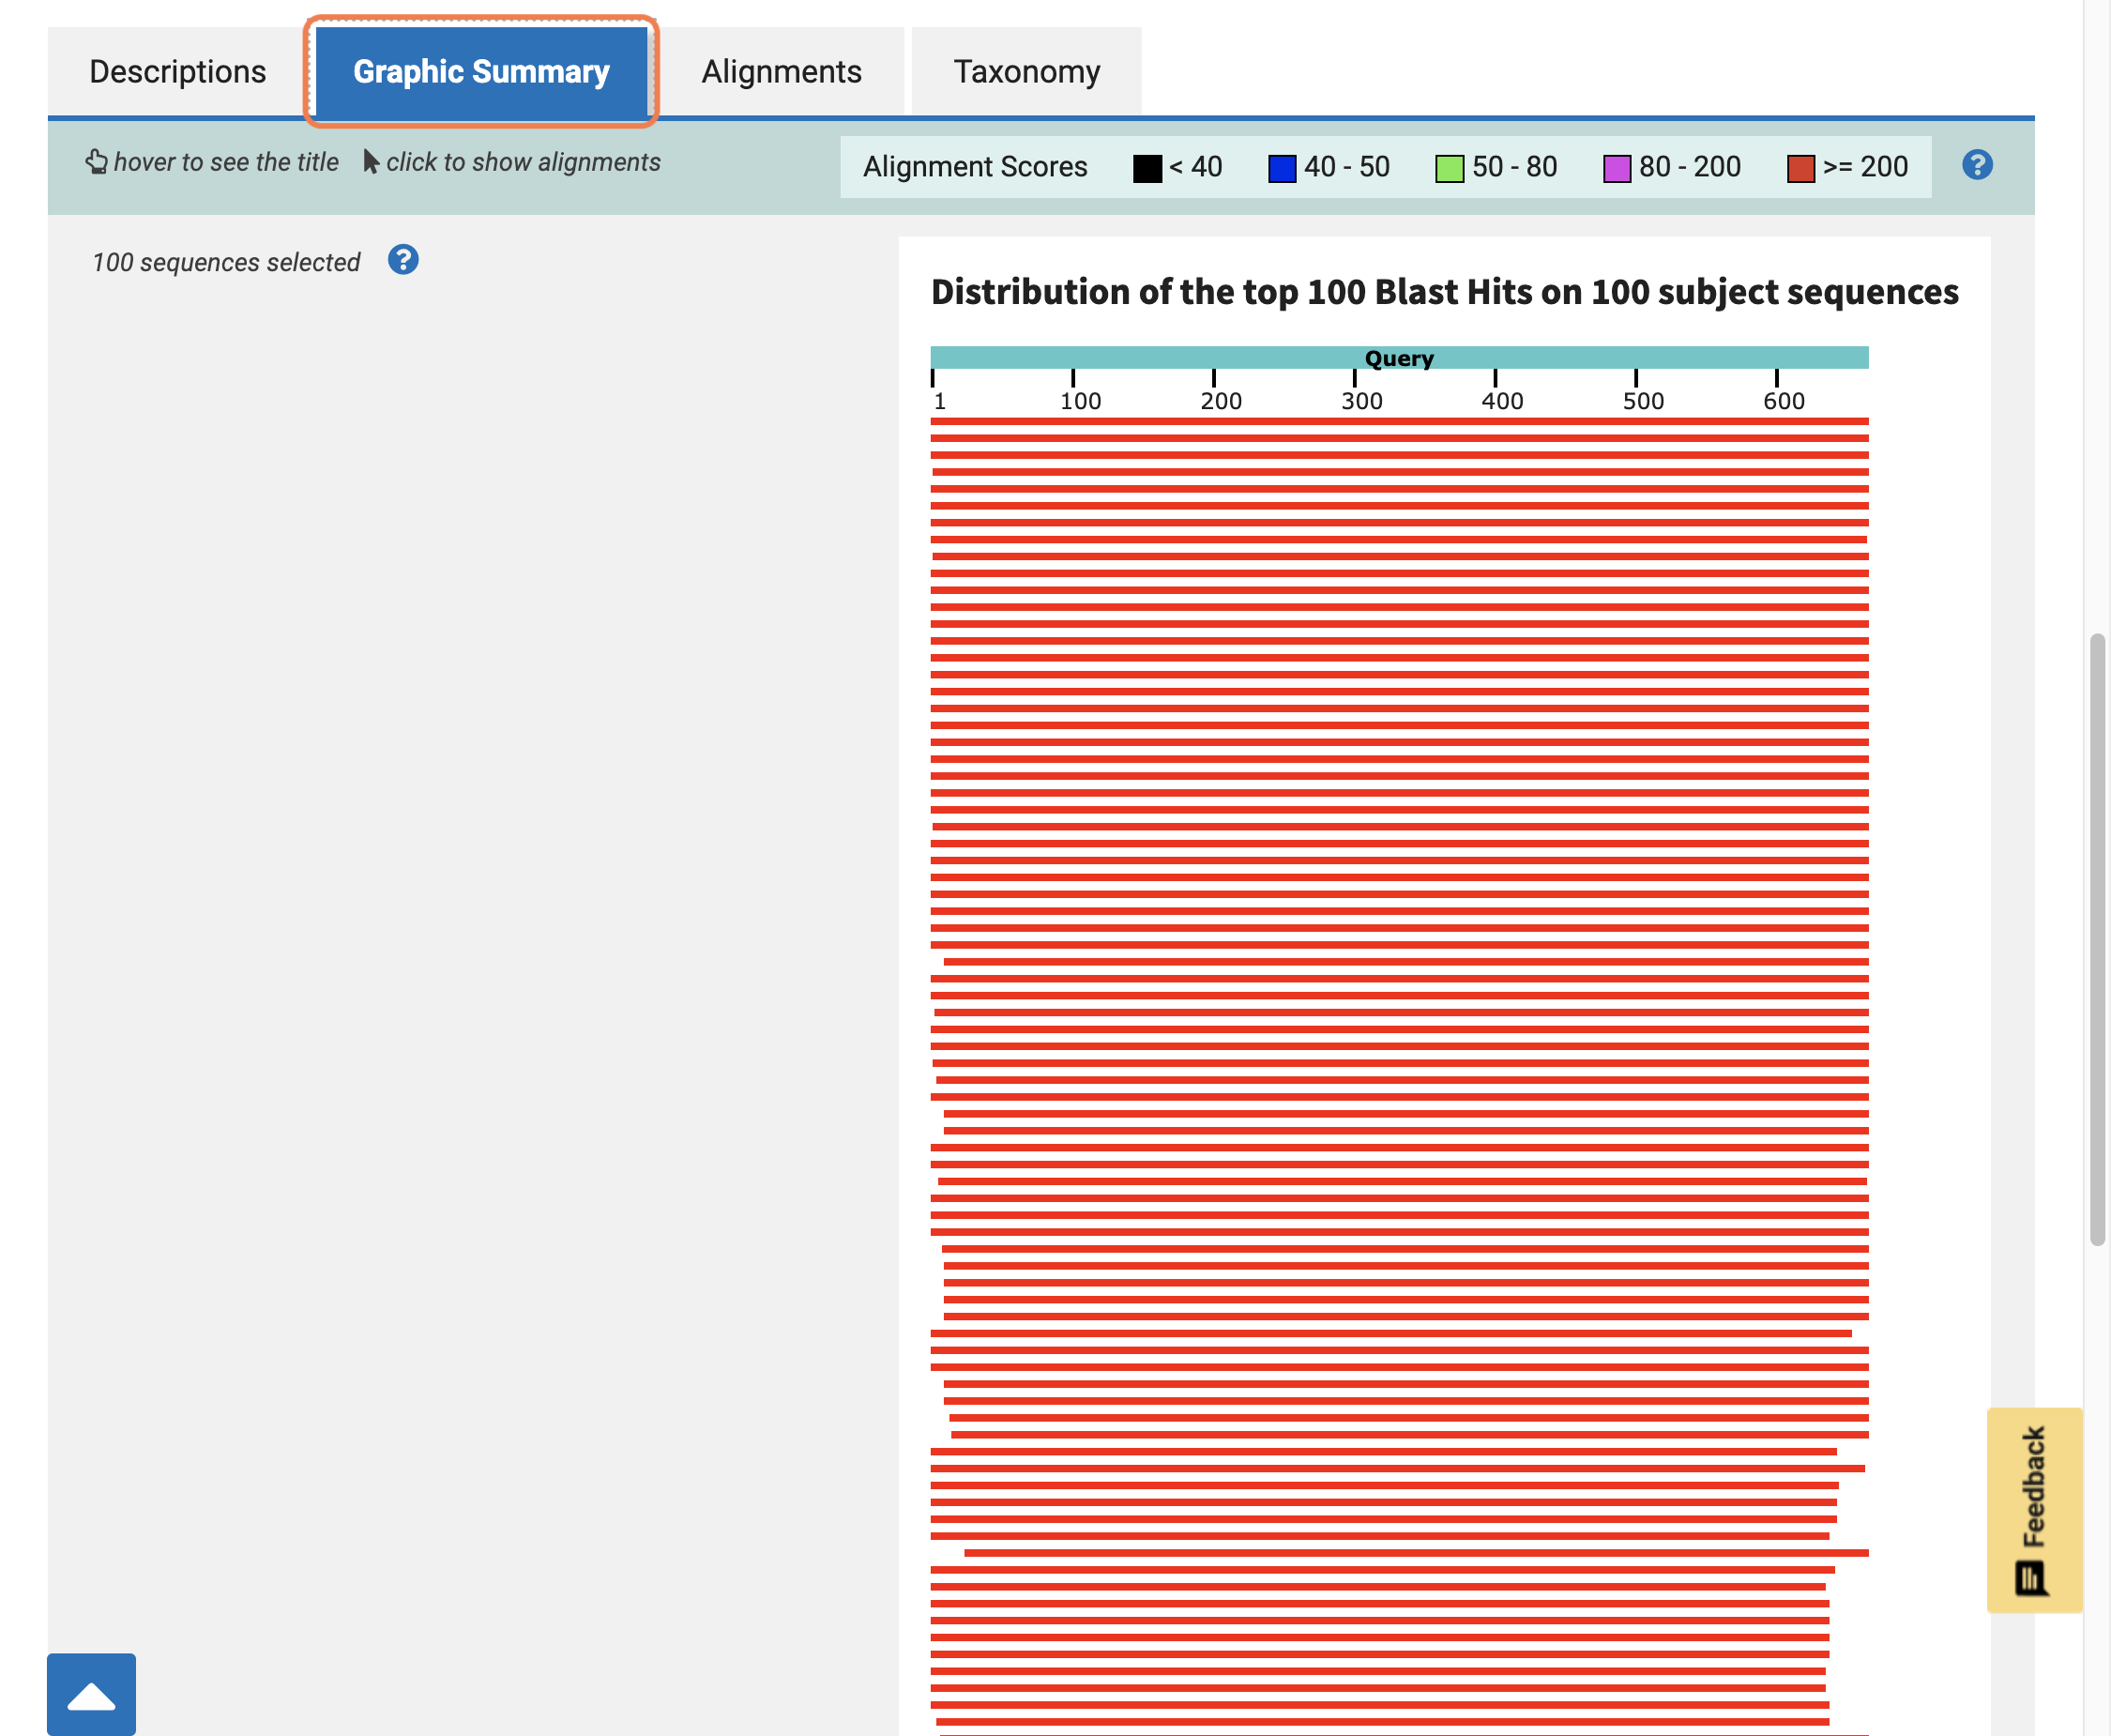
Task: Click the Distribution of top 100 Blast Hits heading
Action: [1444, 292]
